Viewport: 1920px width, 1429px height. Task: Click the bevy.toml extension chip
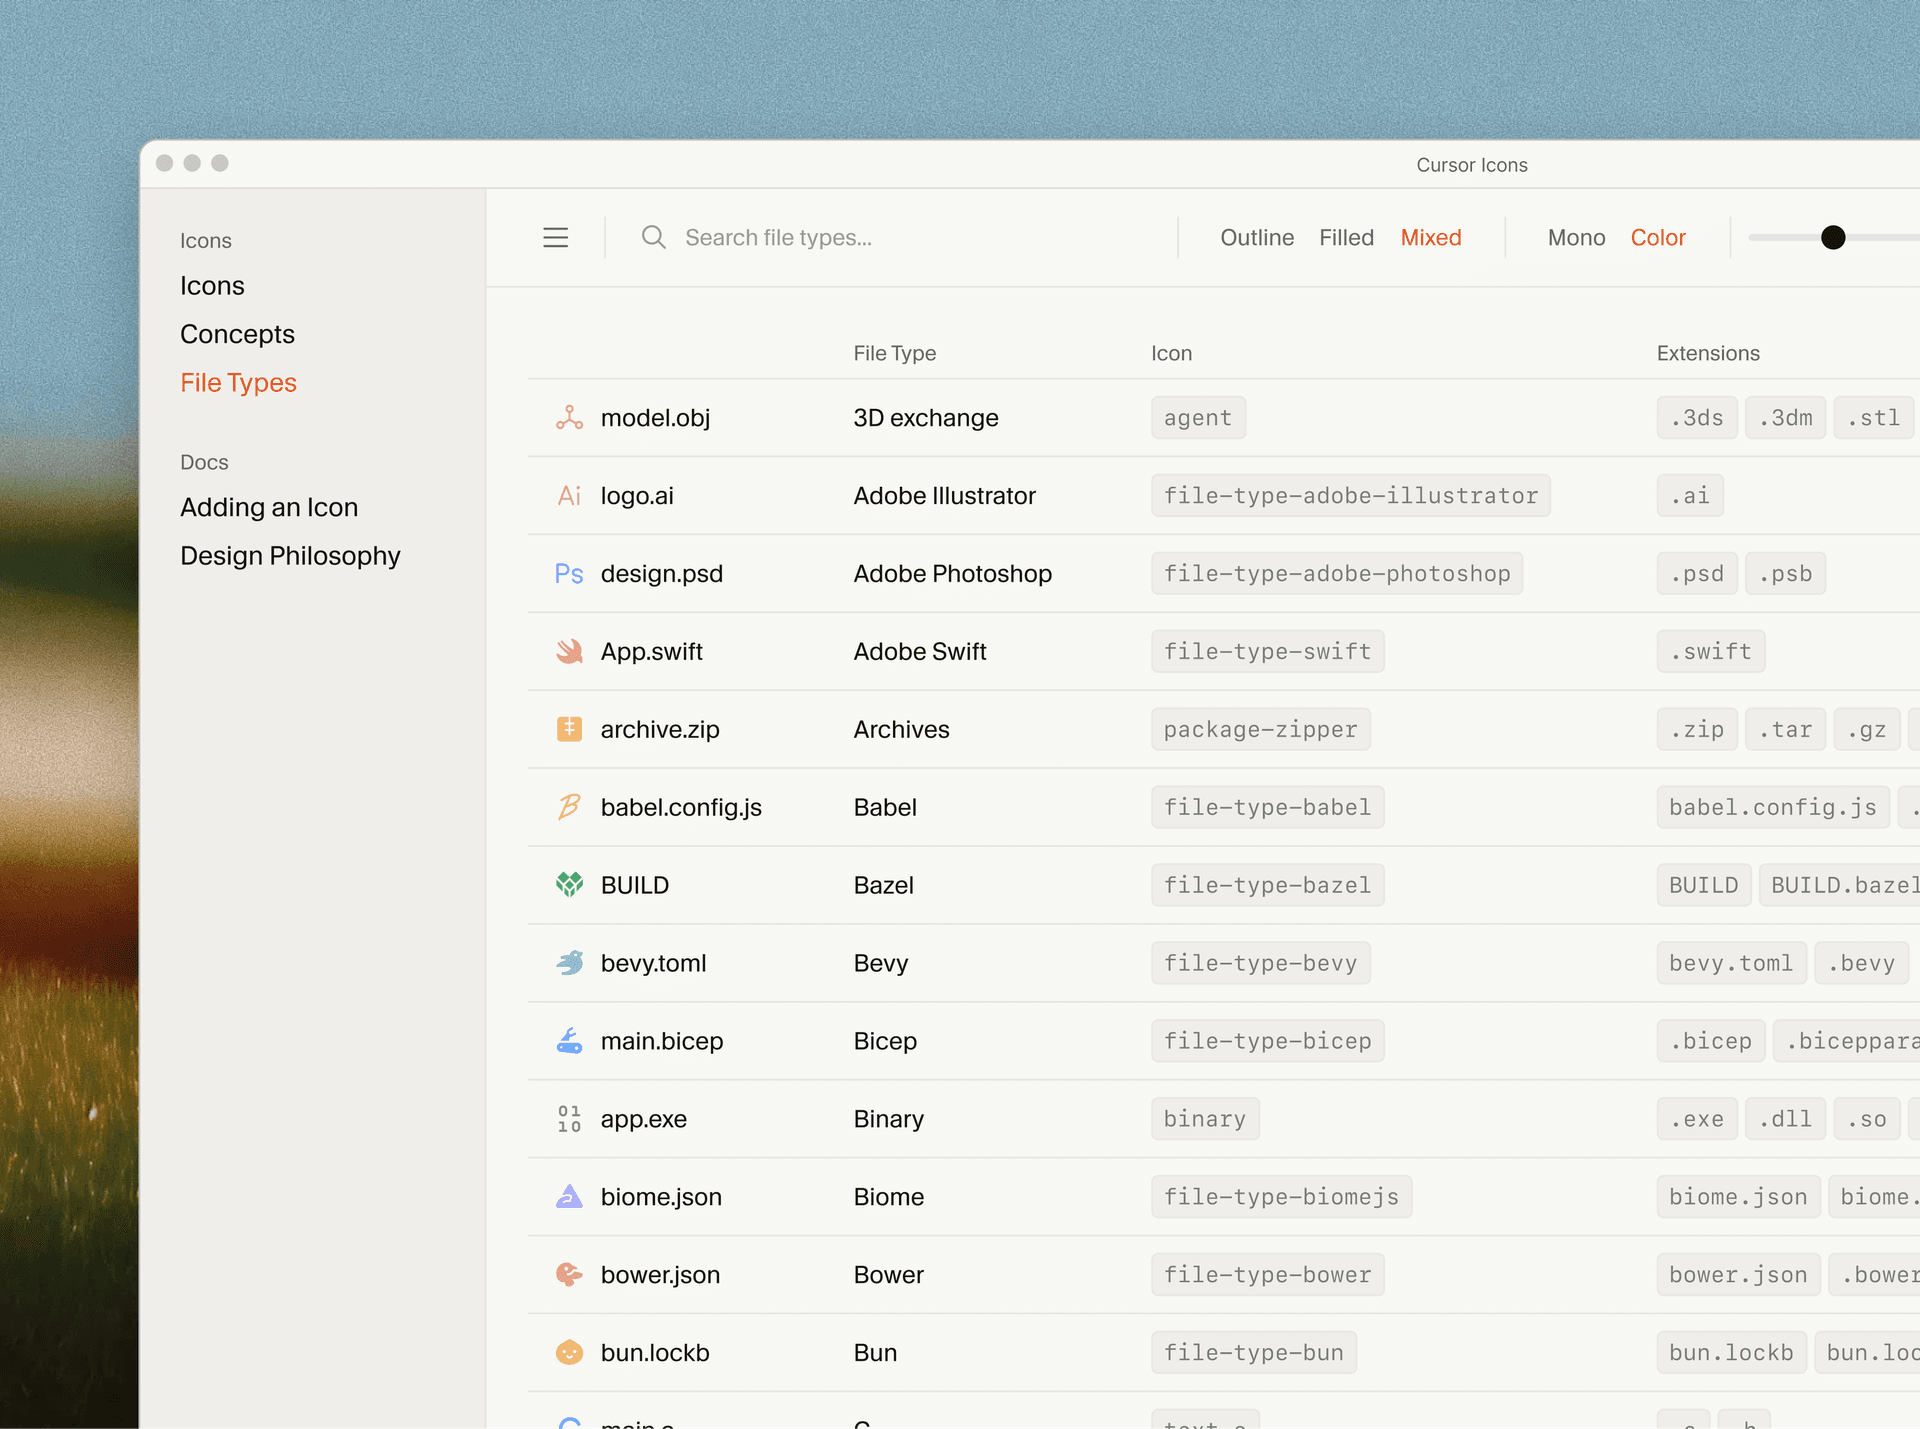[1731, 964]
